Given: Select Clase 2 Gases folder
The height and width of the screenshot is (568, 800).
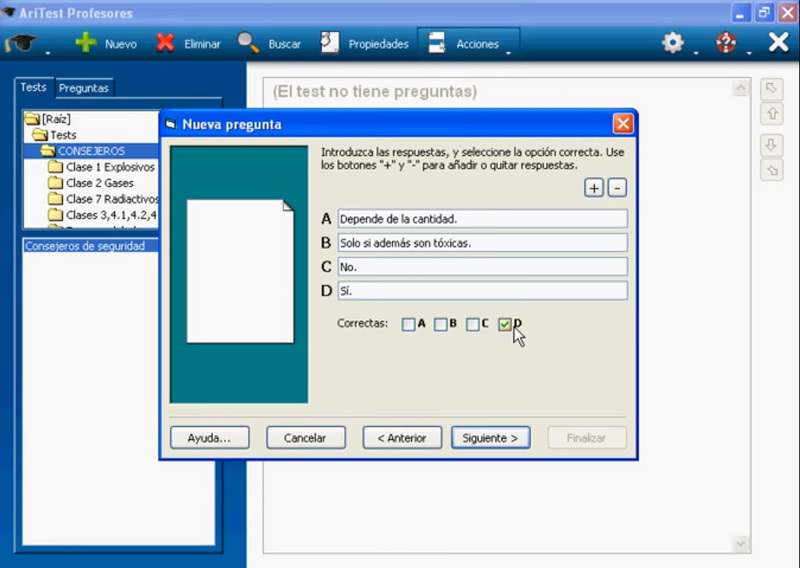Looking at the screenshot, I should coord(91,183).
